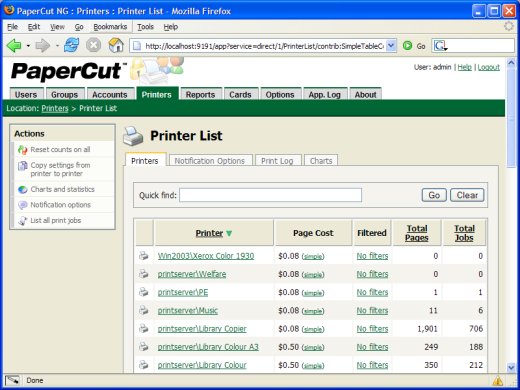
Task: Click the Reset counts on all icon
Action: tap(23, 150)
